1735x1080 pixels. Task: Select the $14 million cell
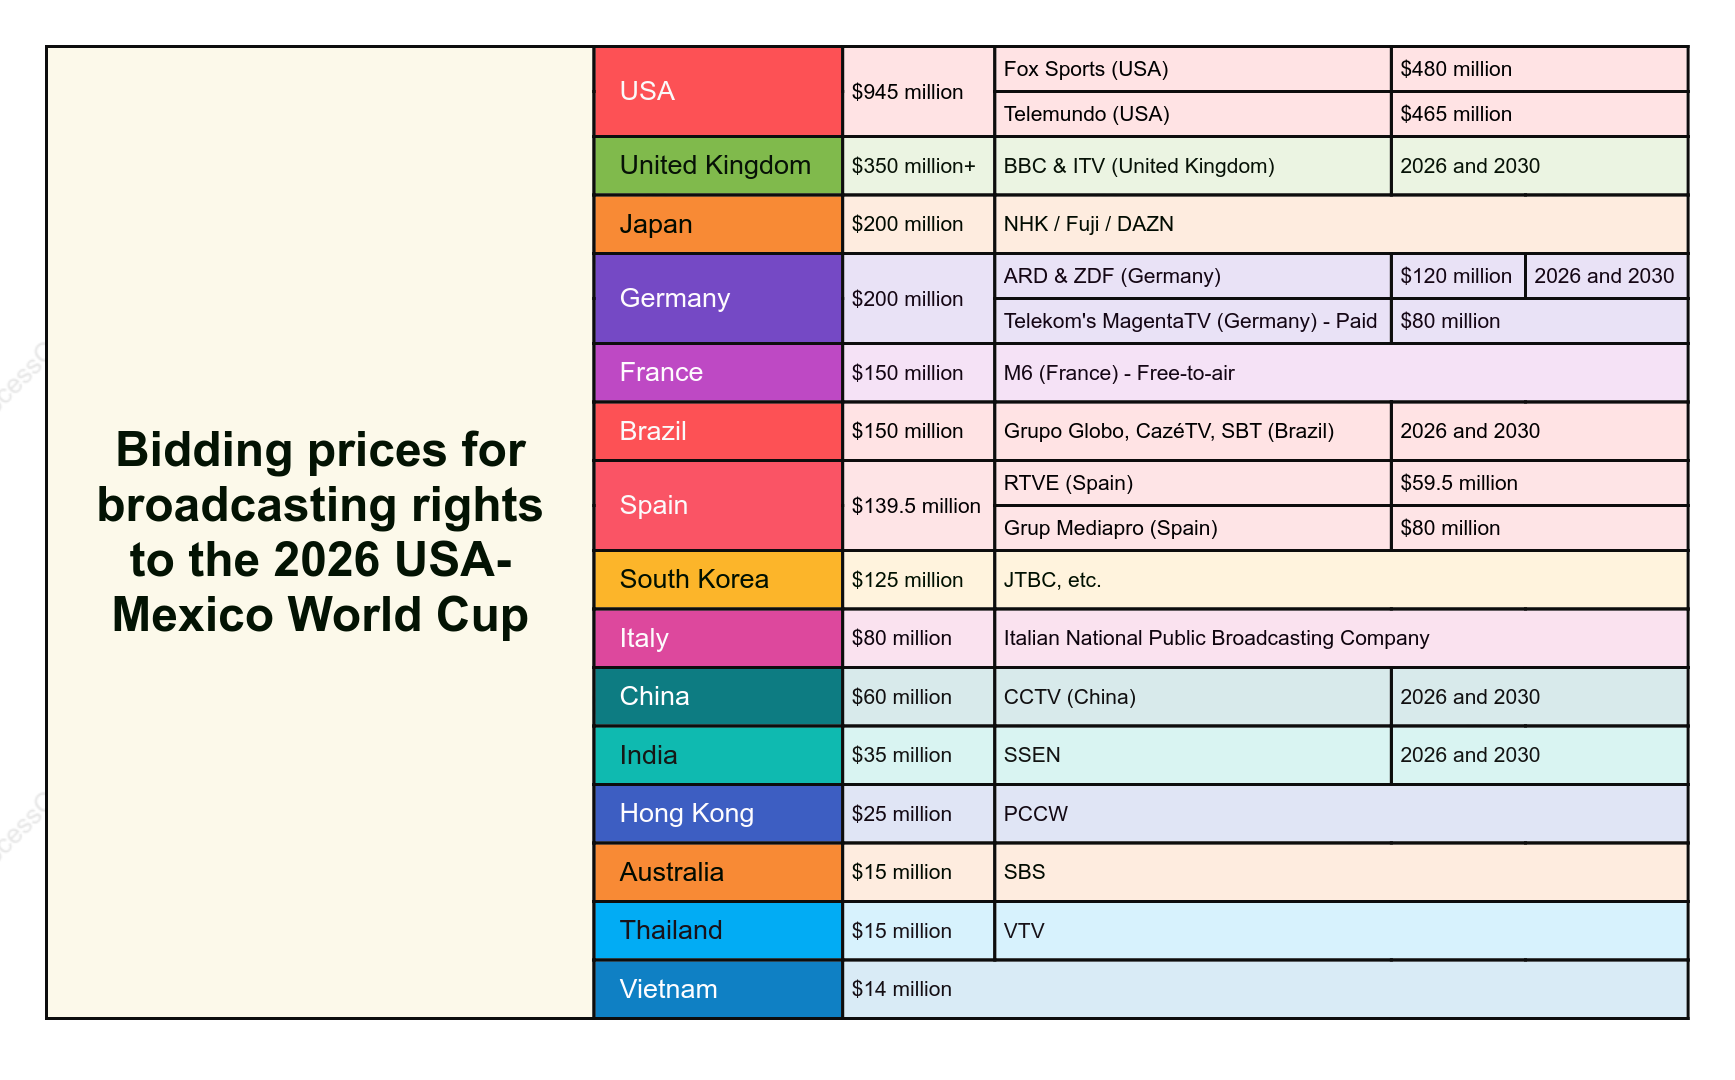coord(1266,989)
